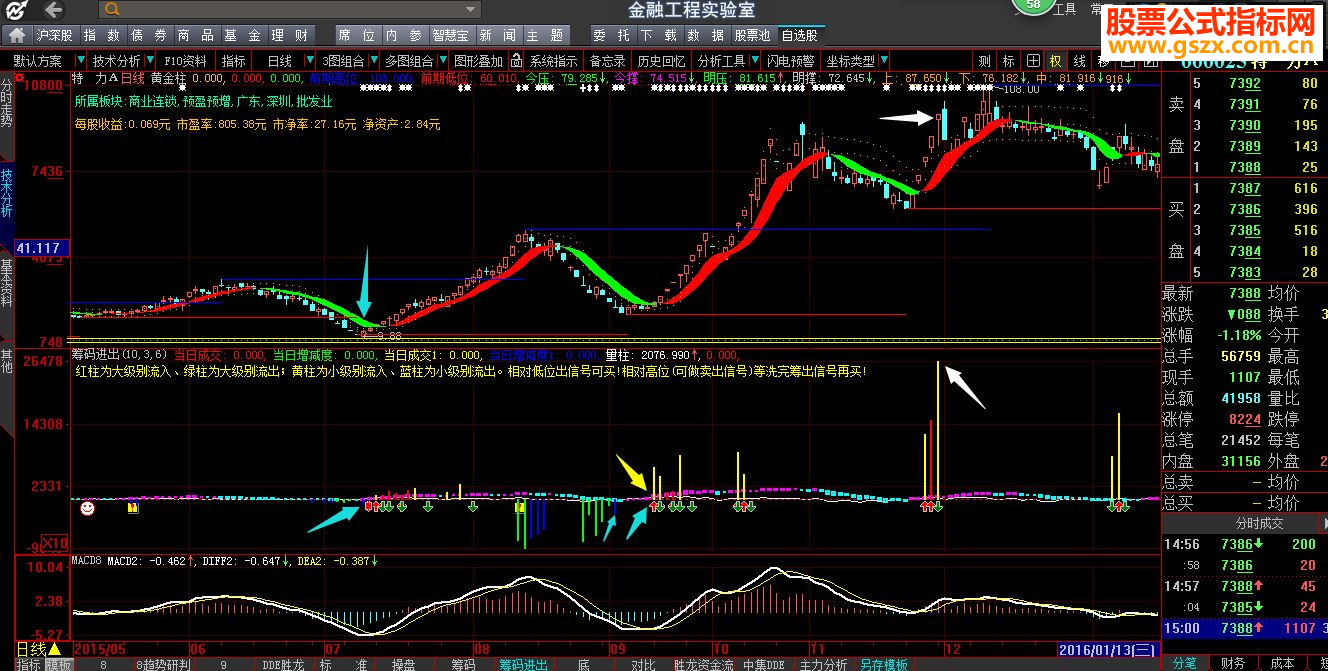Click the 标 marker icon
Viewport: 1328px width, 671px height.
click(x=1009, y=61)
